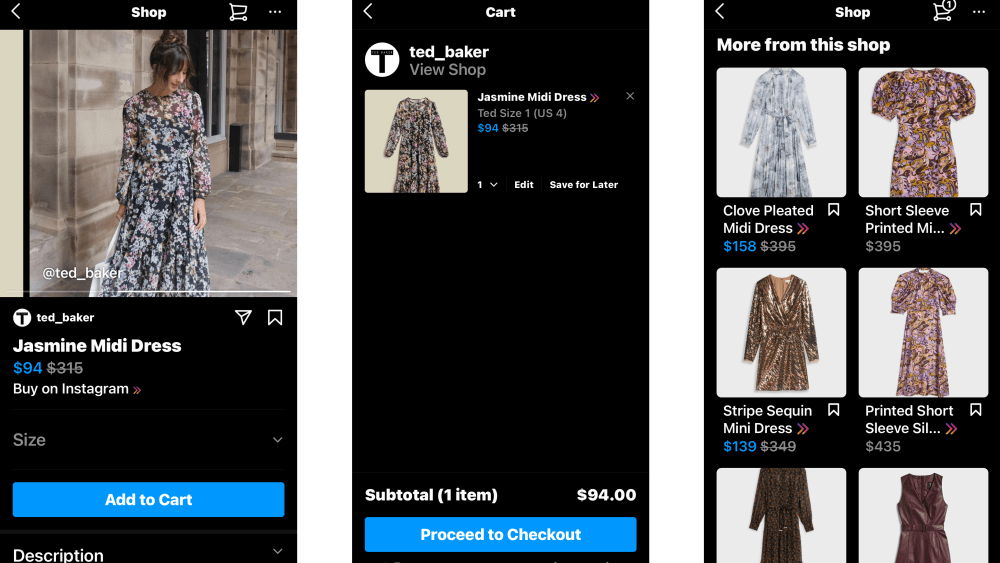Tap the $94.00 subtotal amount
This screenshot has height=563, width=1000.
pos(606,495)
